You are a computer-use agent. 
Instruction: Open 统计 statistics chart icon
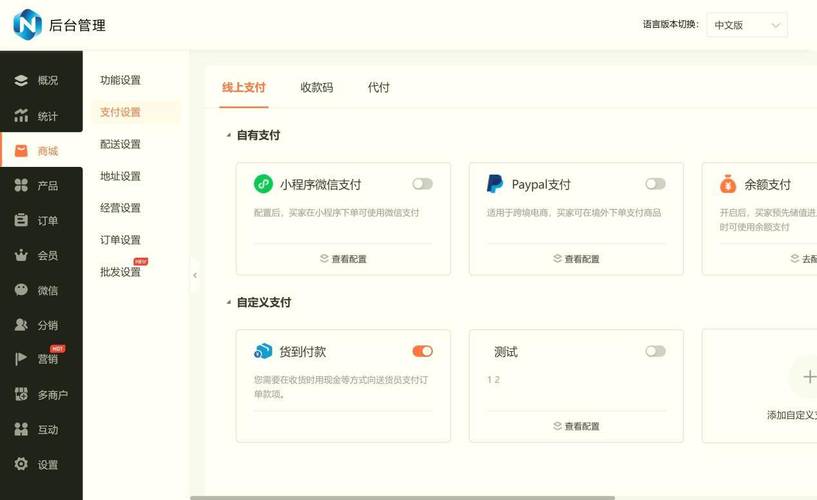(21, 116)
